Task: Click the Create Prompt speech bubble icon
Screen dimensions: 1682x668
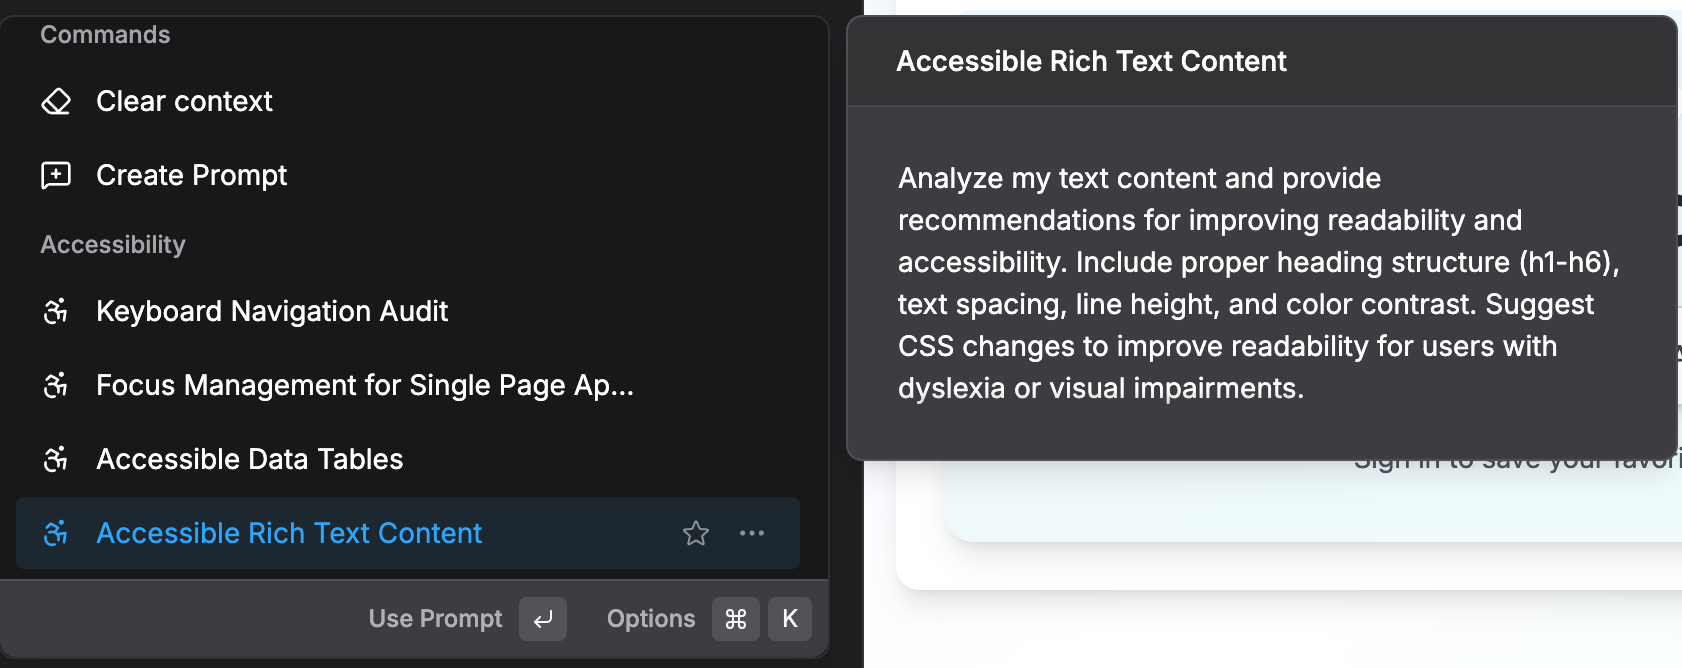Action: 56,176
